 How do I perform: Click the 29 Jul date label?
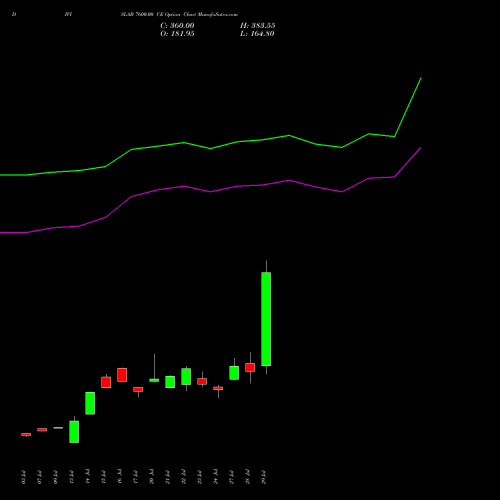(x=264, y=477)
